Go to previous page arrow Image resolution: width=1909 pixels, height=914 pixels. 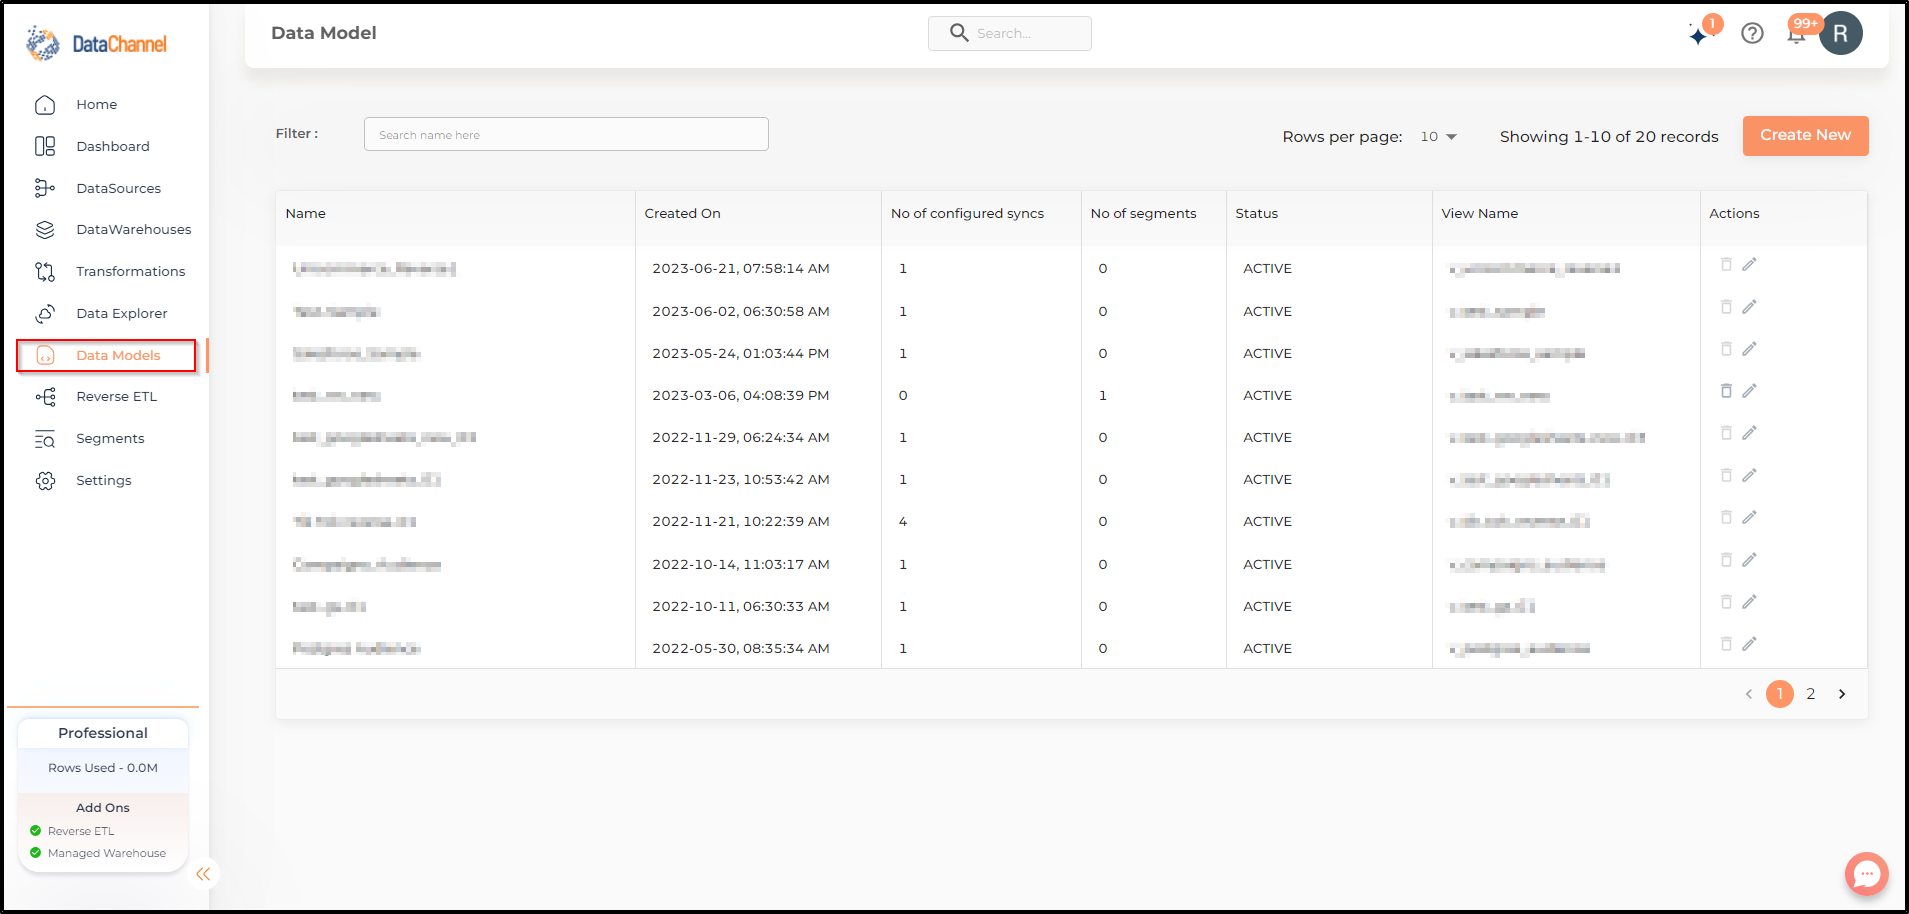tap(1749, 694)
